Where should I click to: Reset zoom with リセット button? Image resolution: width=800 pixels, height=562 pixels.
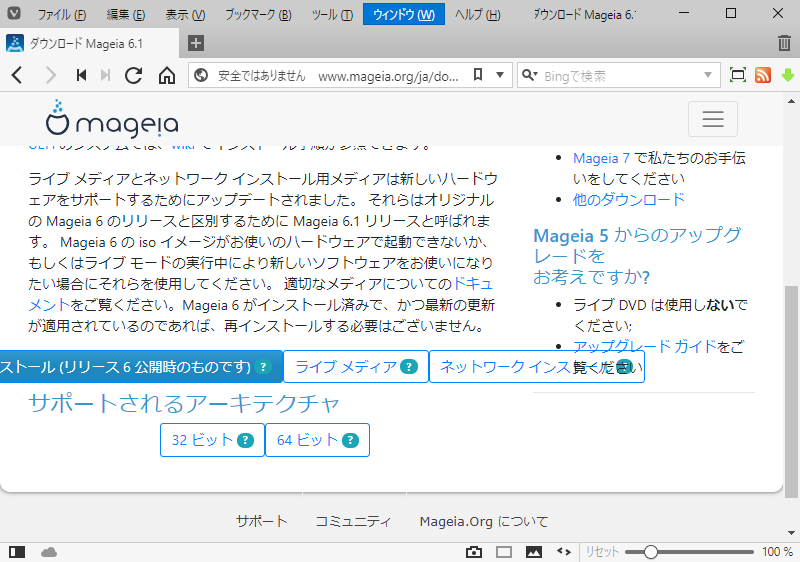(x=602, y=552)
